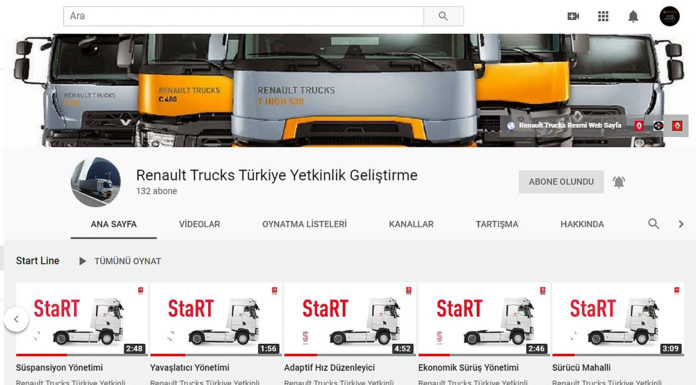
Task: Click the search magnifier button
Action: pos(443,16)
